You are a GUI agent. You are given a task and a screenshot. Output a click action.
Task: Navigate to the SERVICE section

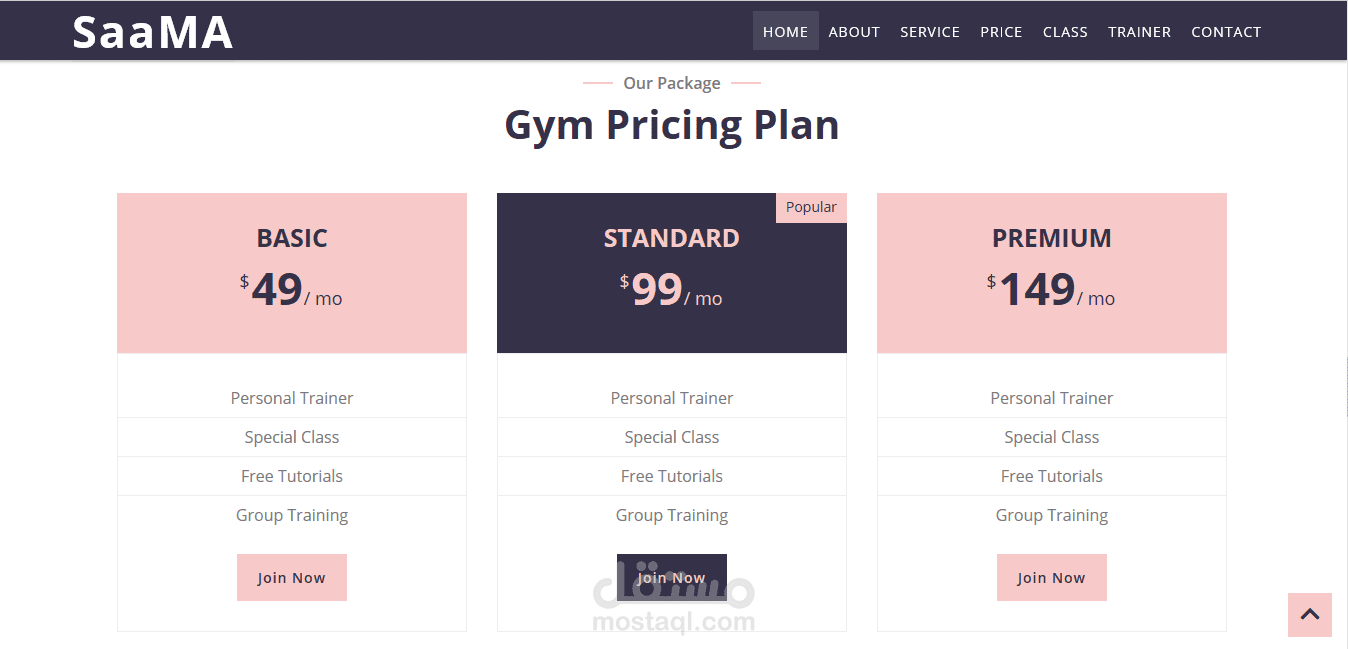tap(929, 32)
